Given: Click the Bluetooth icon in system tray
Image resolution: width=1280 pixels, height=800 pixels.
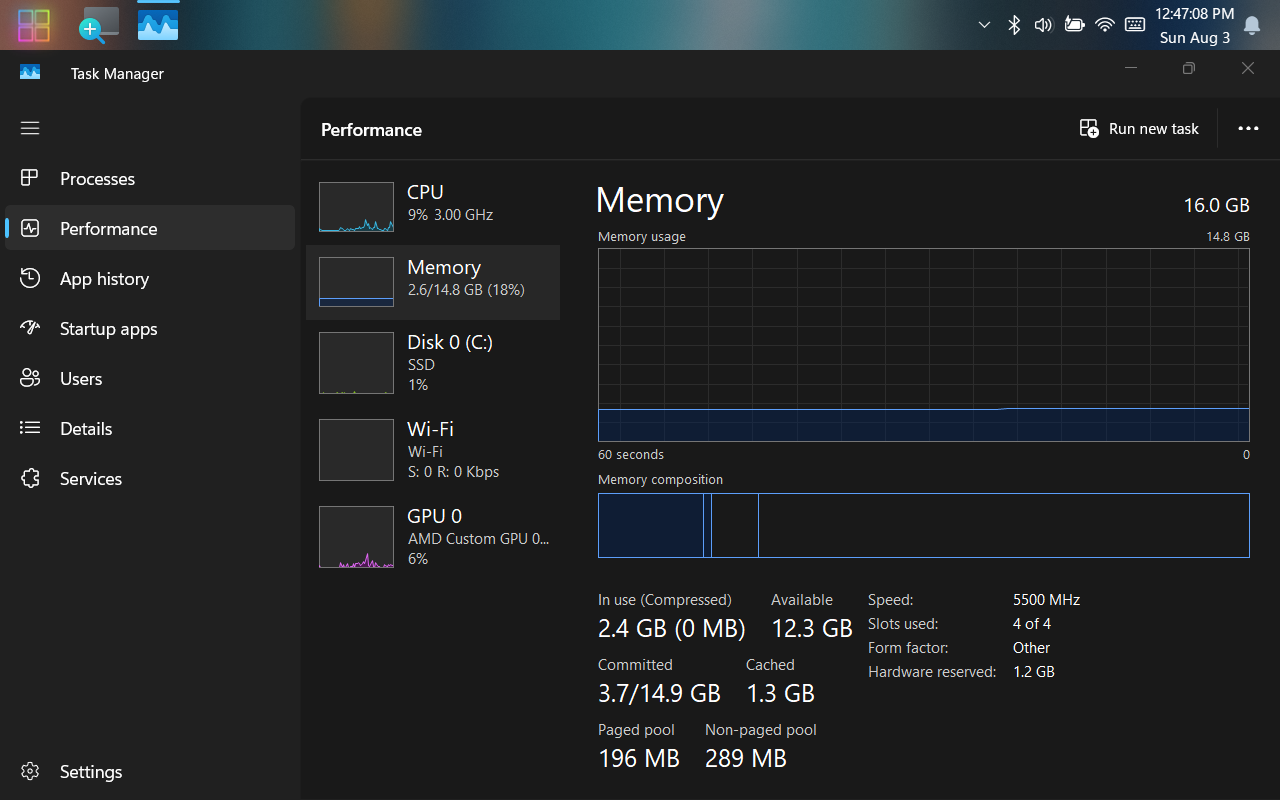Looking at the screenshot, I should coord(1014,25).
